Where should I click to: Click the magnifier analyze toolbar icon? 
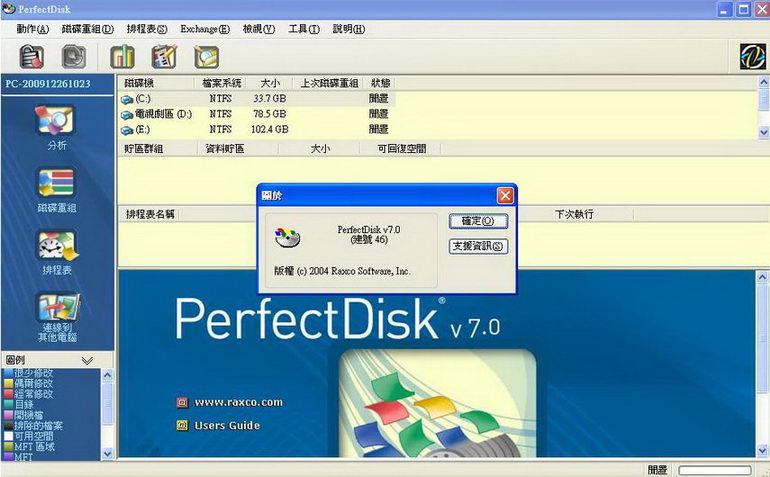206,56
